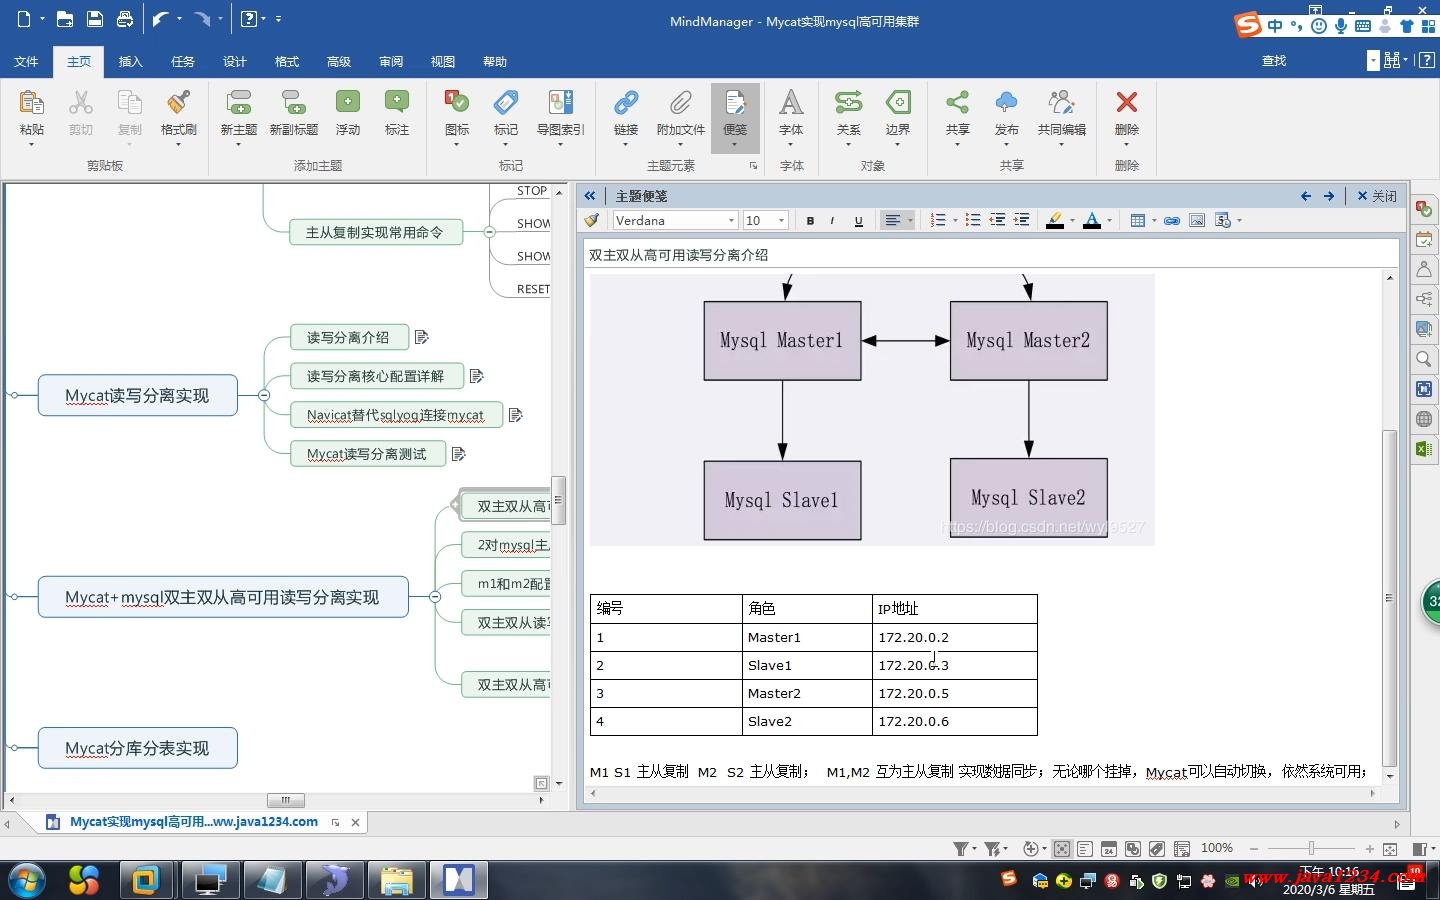Click the Notes (便笺) button
The height and width of the screenshot is (900, 1440).
[735, 117]
